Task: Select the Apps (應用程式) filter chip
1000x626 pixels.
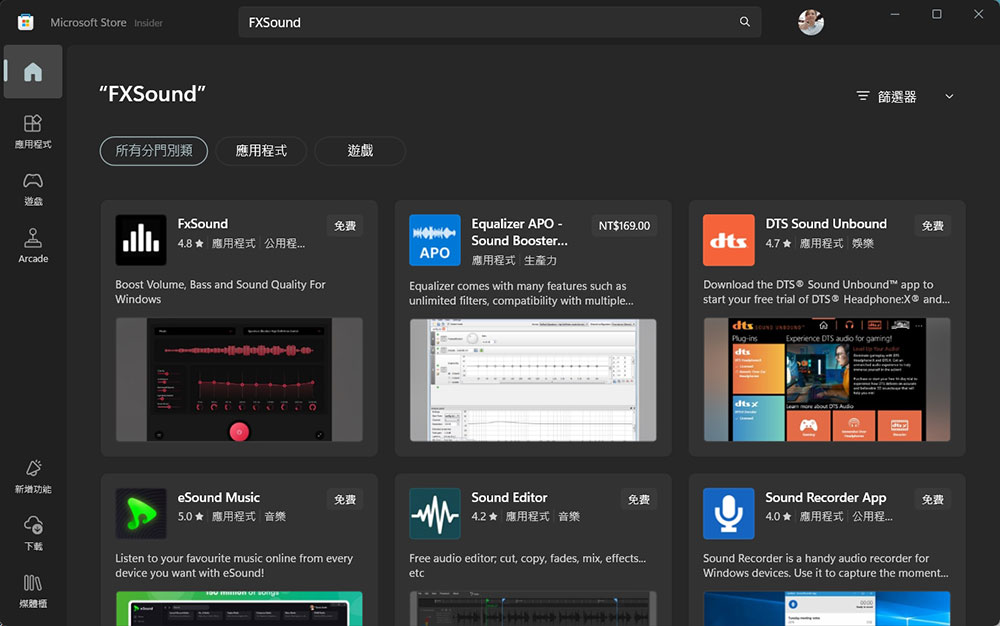Action: tap(261, 151)
